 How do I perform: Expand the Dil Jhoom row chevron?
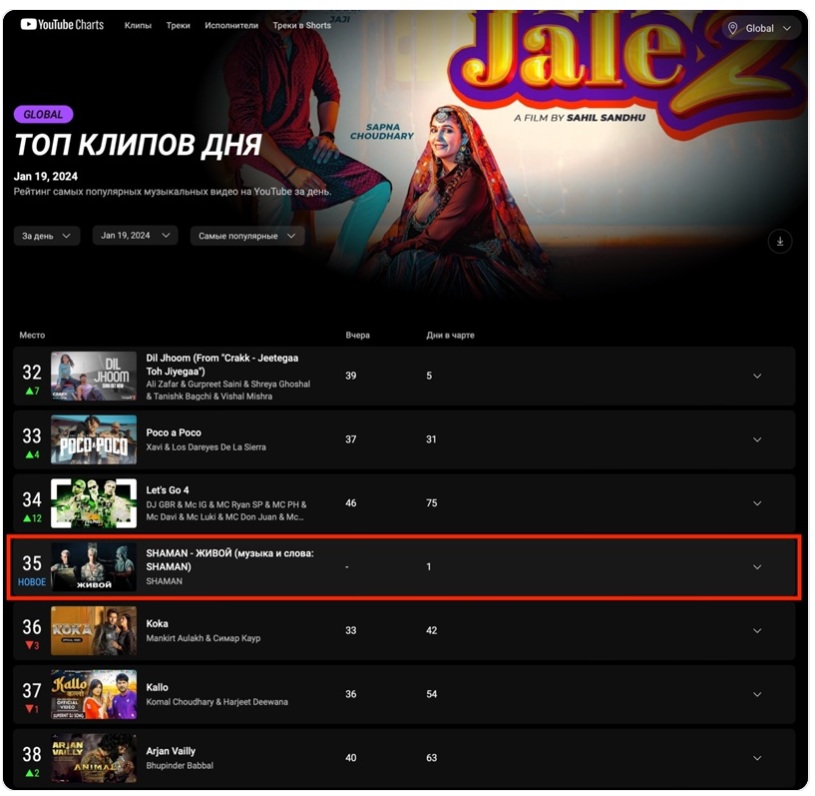click(757, 376)
